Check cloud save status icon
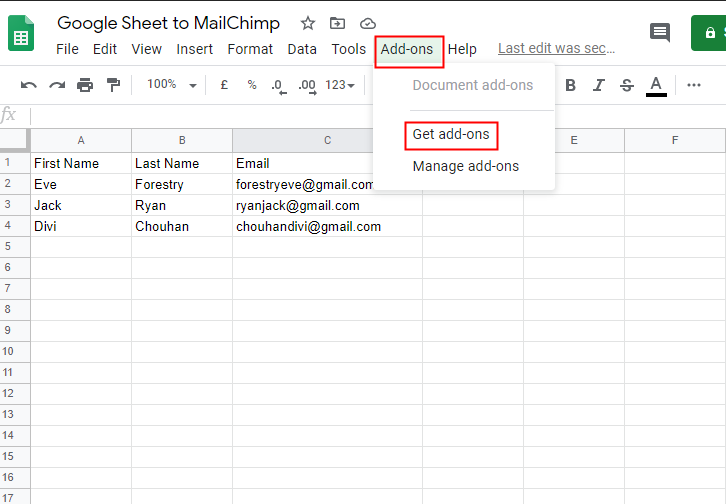 (368, 23)
